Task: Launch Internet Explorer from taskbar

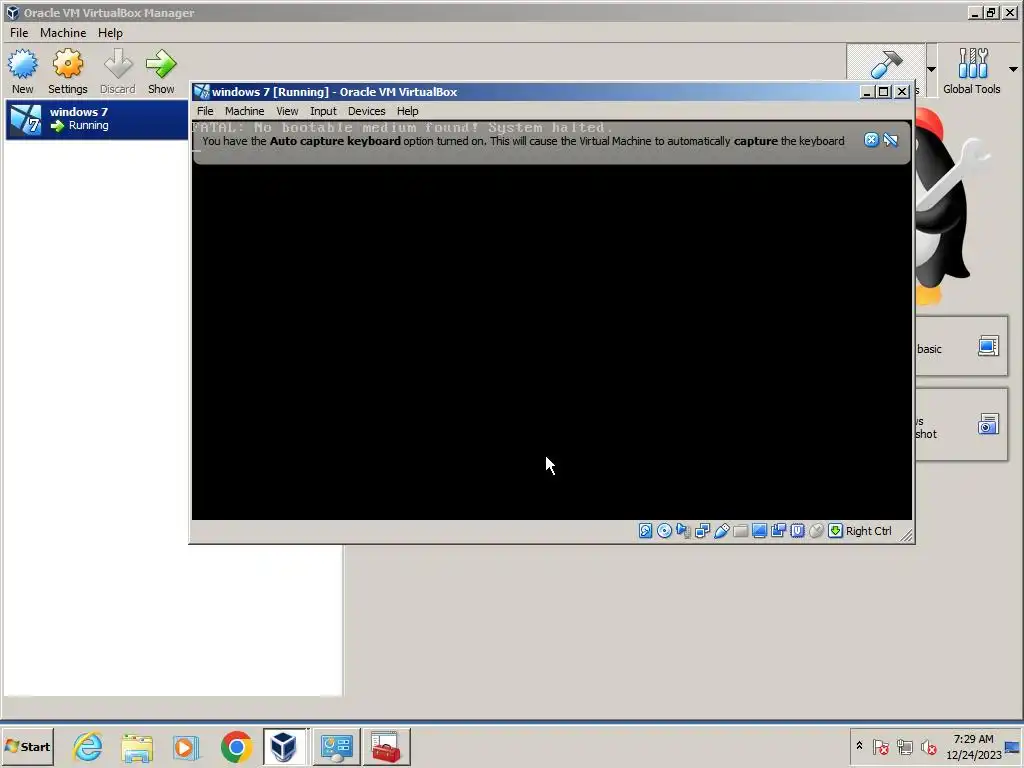Action: [x=88, y=746]
